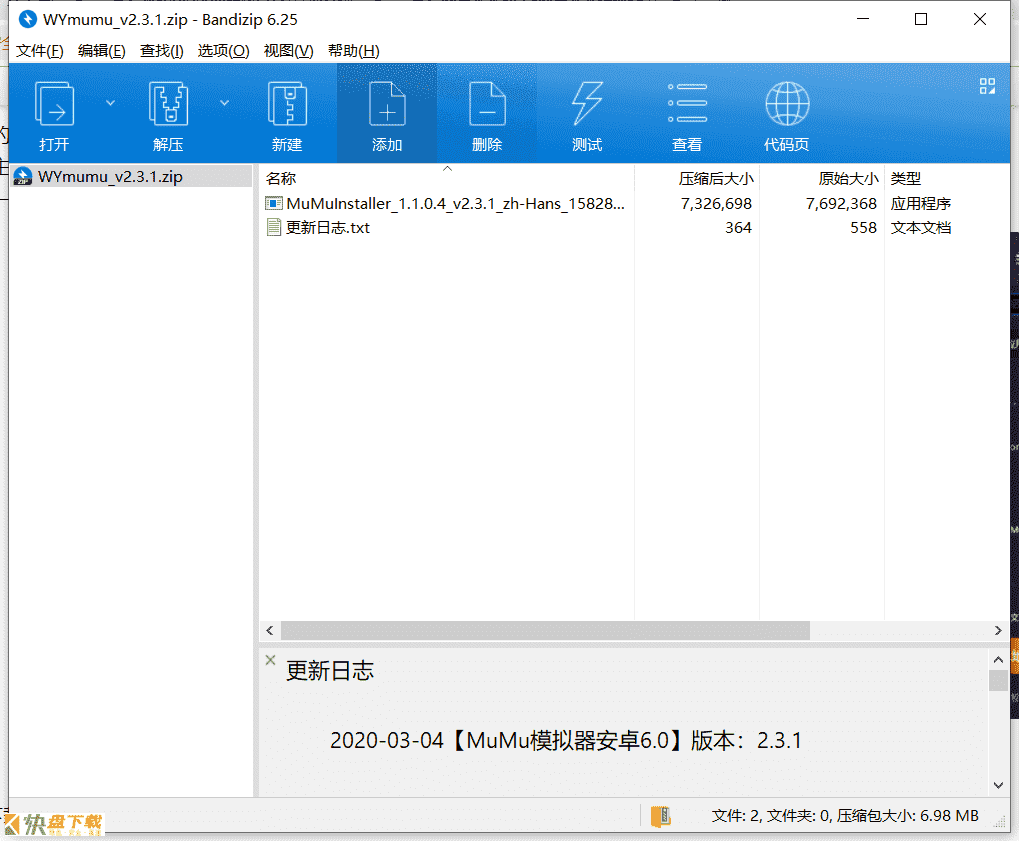The width and height of the screenshot is (1019, 841).
Task: Click the 更新日志.txt document icon
Action: click(274, 227)
